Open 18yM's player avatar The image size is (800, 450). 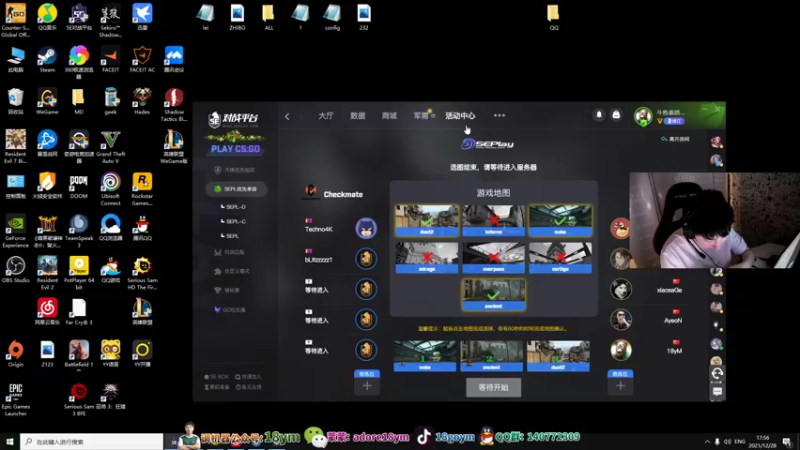point(621,350)
